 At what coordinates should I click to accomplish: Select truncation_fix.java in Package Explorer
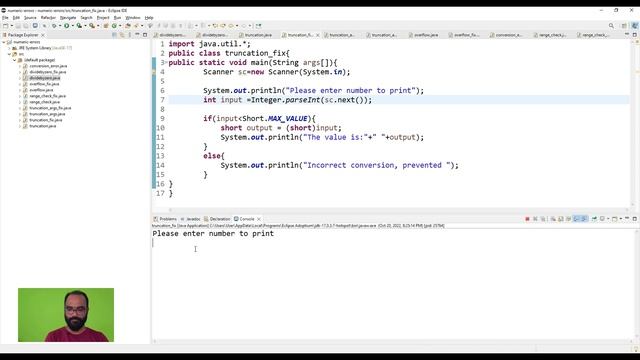(x=46, y=120)
